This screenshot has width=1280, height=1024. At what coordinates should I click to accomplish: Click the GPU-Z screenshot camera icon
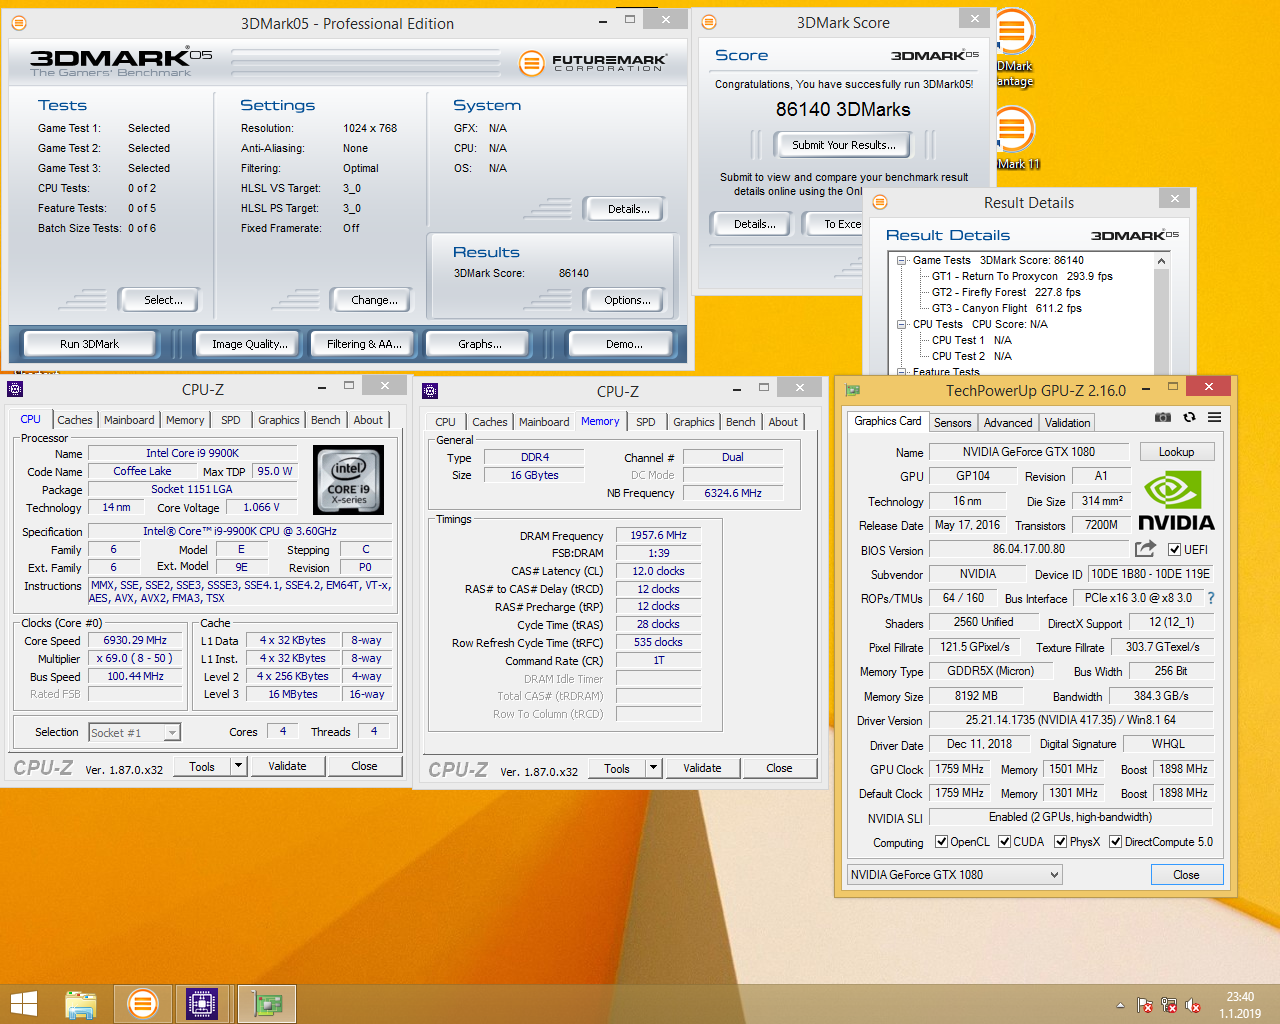point(1163,417)
